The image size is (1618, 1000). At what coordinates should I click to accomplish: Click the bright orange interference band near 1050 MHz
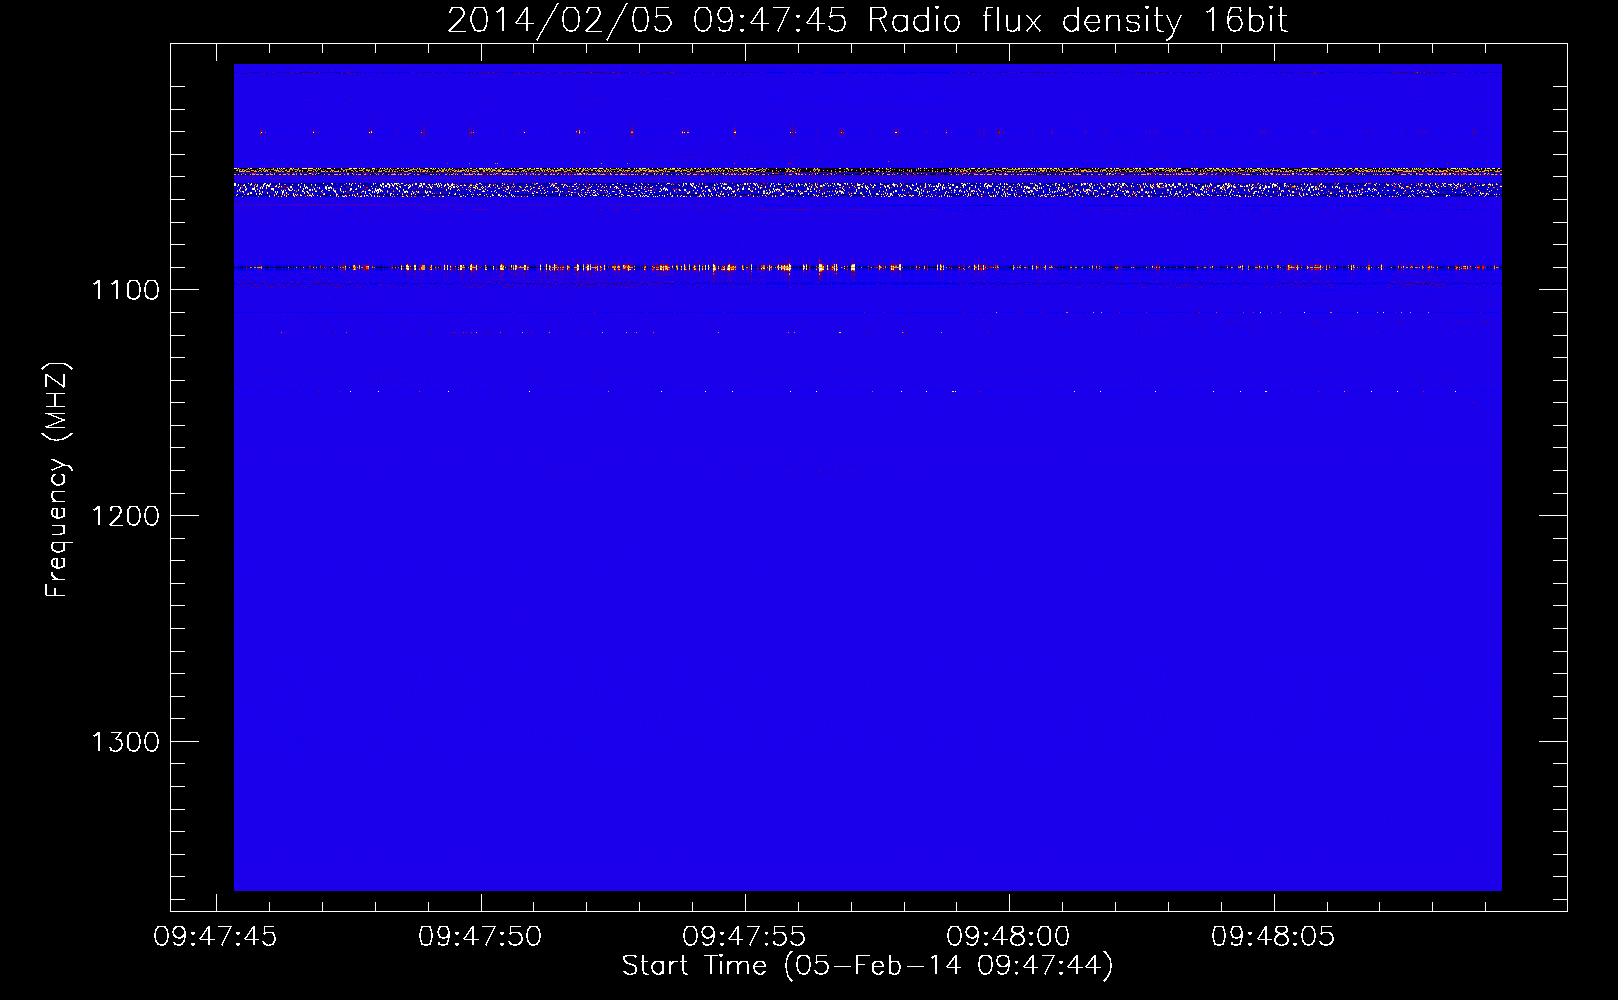pyautogui.click(x=867, y=172)
